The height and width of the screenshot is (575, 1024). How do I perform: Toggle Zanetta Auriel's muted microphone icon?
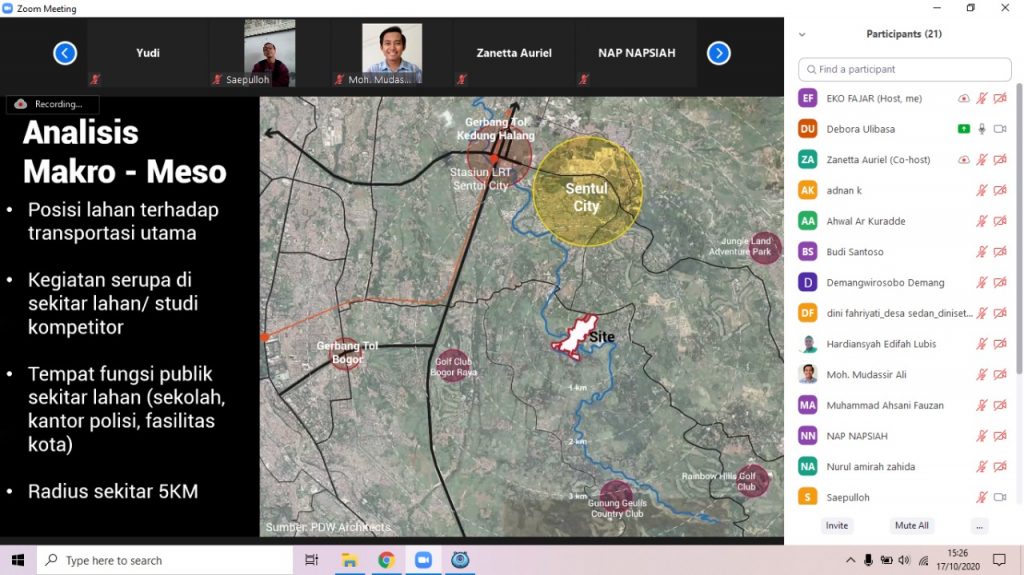pos(982,160)
